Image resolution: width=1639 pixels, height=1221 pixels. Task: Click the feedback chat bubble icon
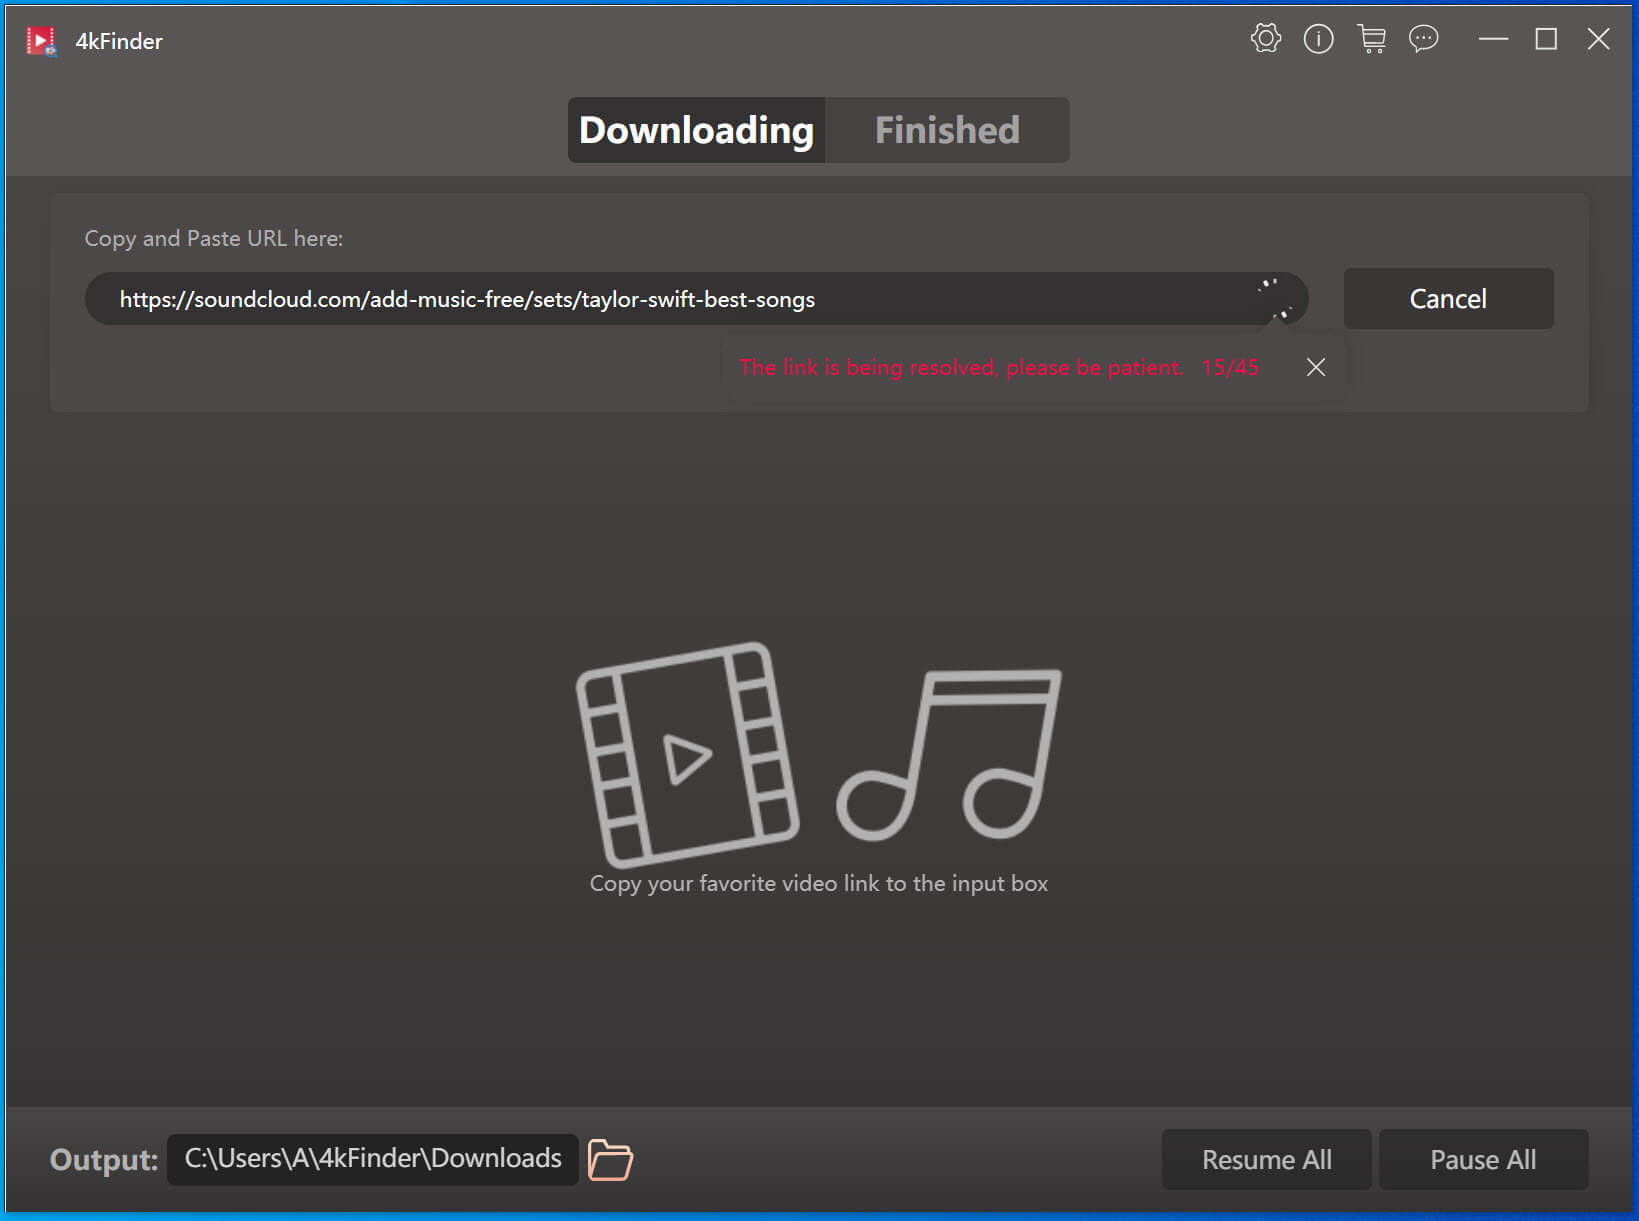1423,39
